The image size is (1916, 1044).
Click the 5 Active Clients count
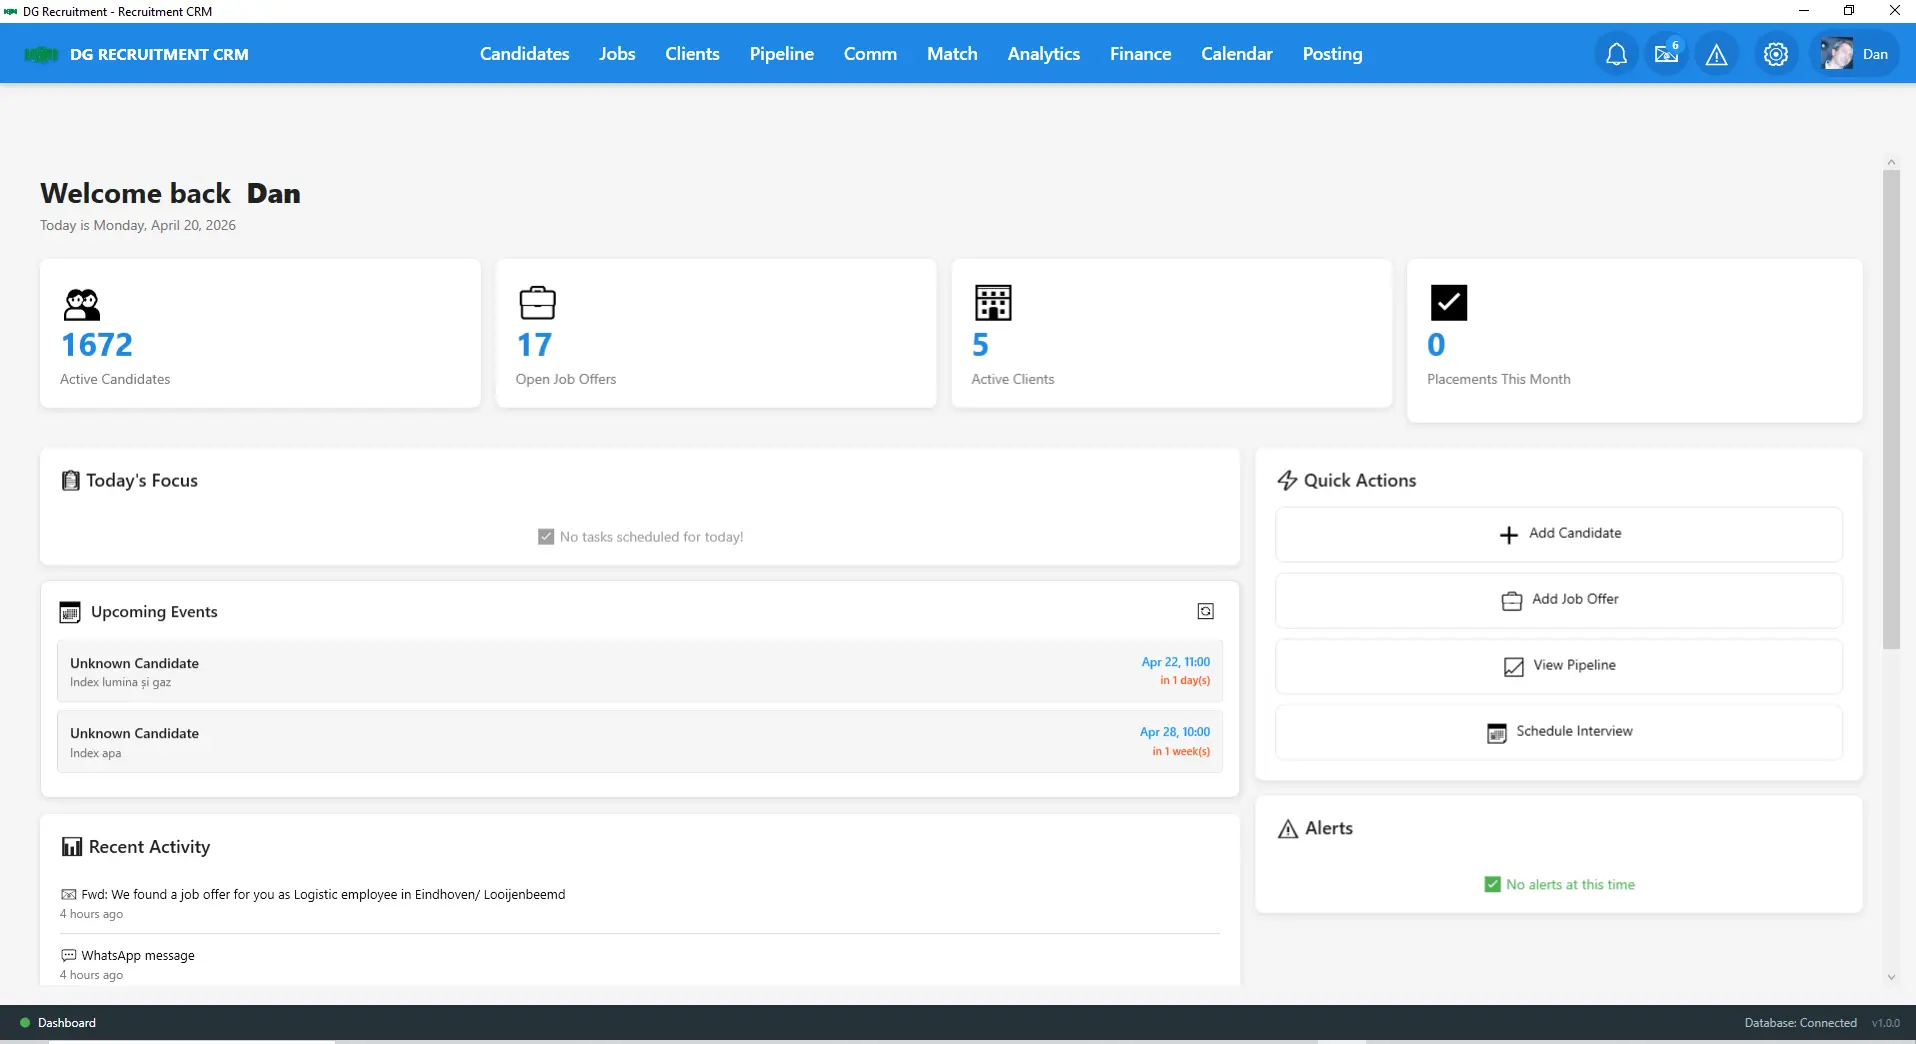pos(980,345)
